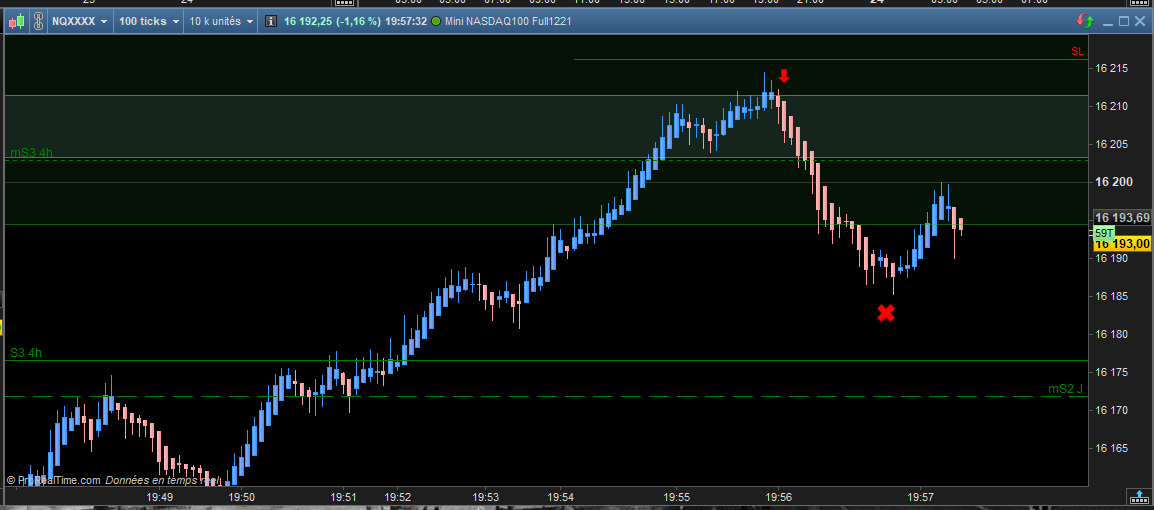Maximize the NQXXXX chart window
1154x510 pixels.
pyautogui.click(x=1124, y=21)
